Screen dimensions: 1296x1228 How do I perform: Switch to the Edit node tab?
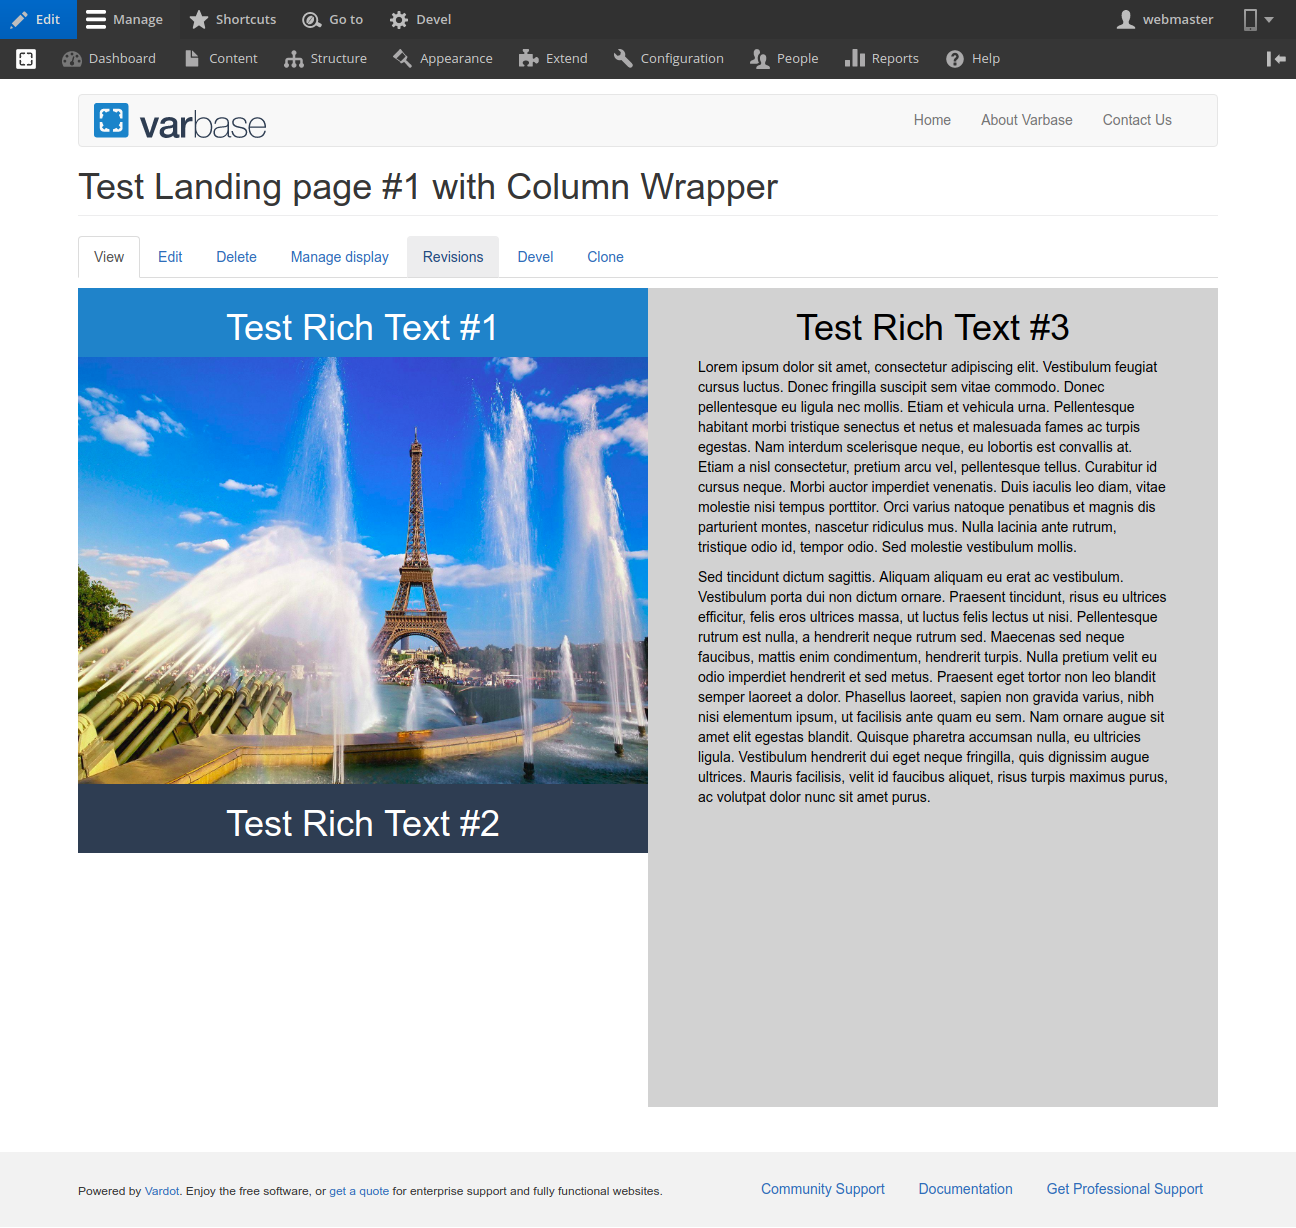170,257
